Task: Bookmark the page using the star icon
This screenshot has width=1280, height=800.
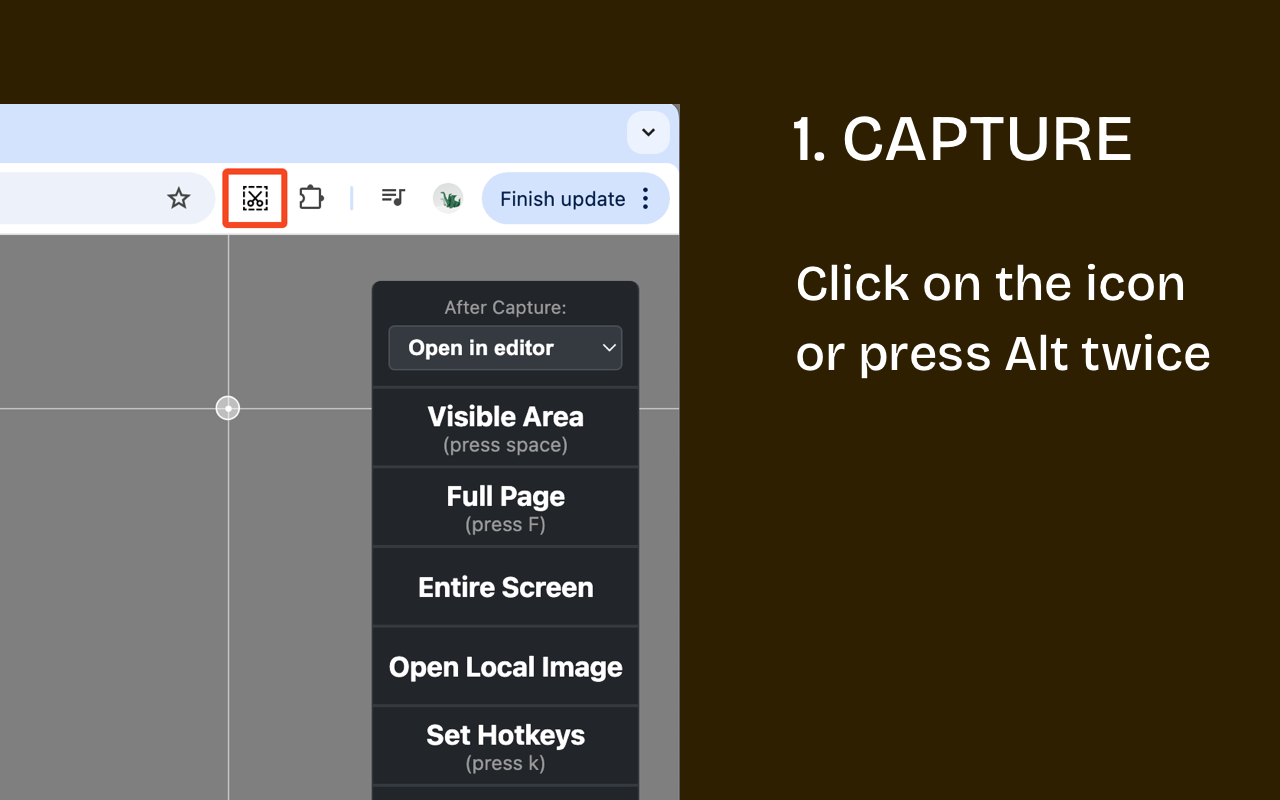Action: tap(179, 198)
